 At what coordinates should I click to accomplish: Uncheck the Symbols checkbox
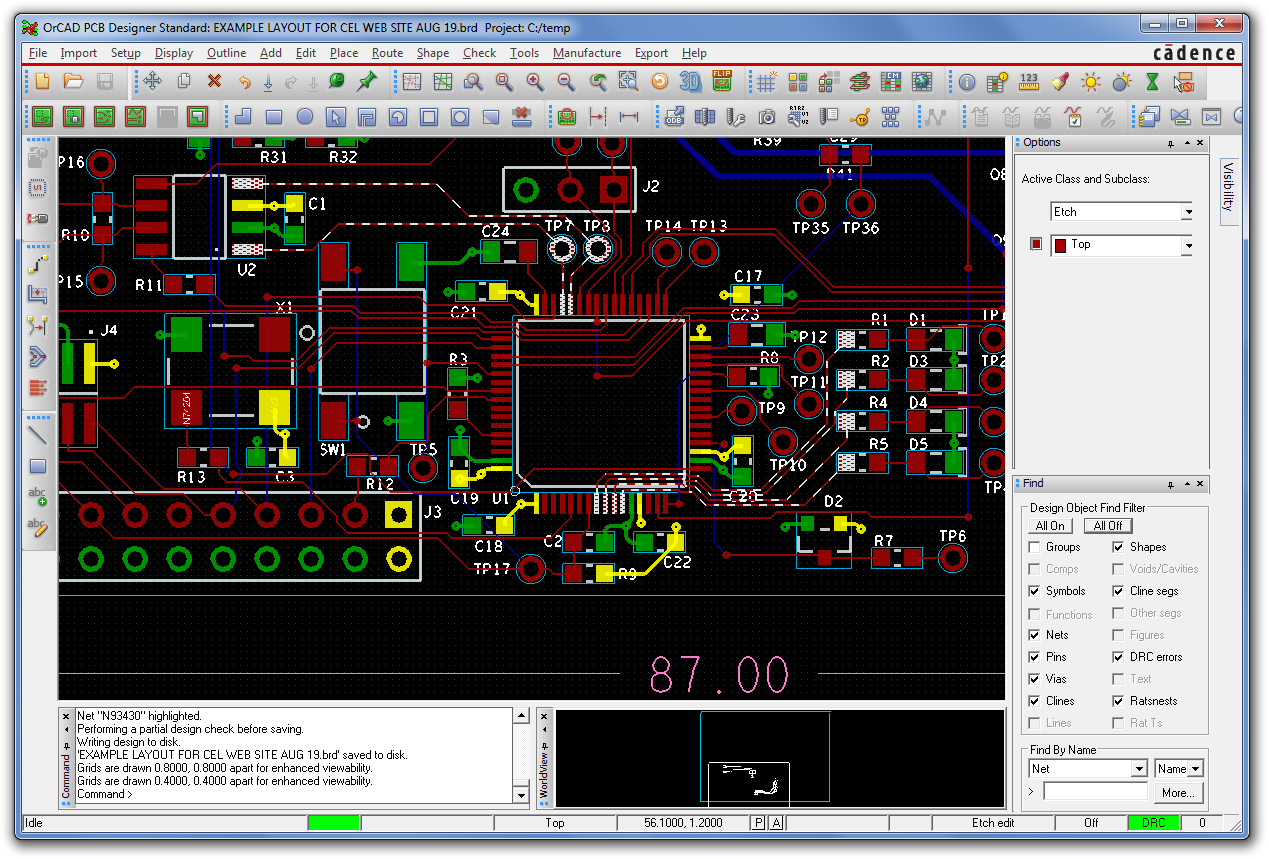(1035, 591)
